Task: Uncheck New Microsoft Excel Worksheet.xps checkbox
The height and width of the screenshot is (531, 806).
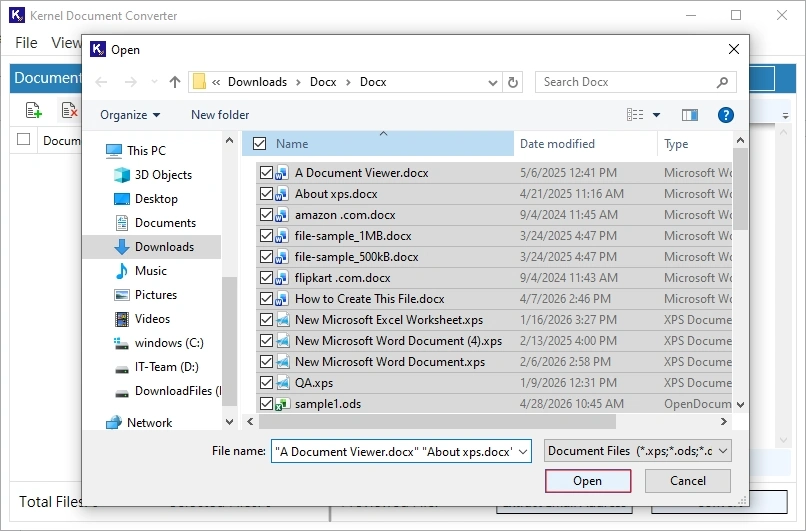Action: click(x=266, y=320)
